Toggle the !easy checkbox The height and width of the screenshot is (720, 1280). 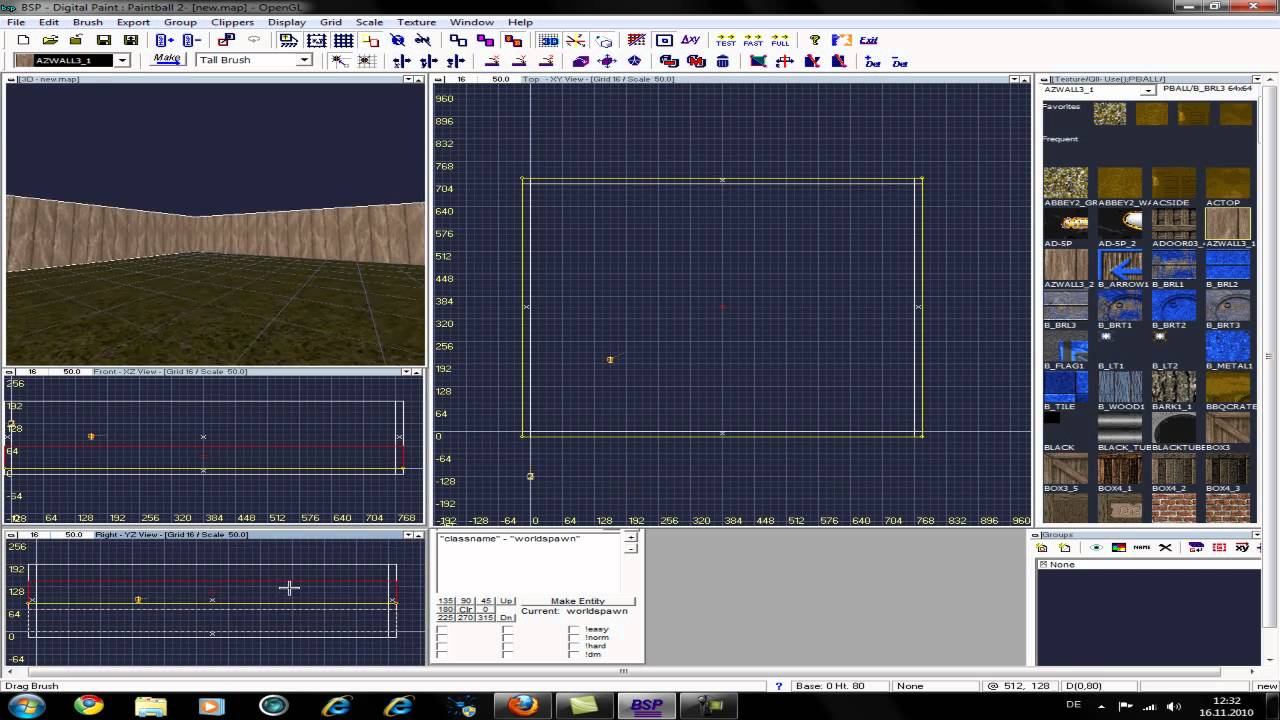coord(574,630)
